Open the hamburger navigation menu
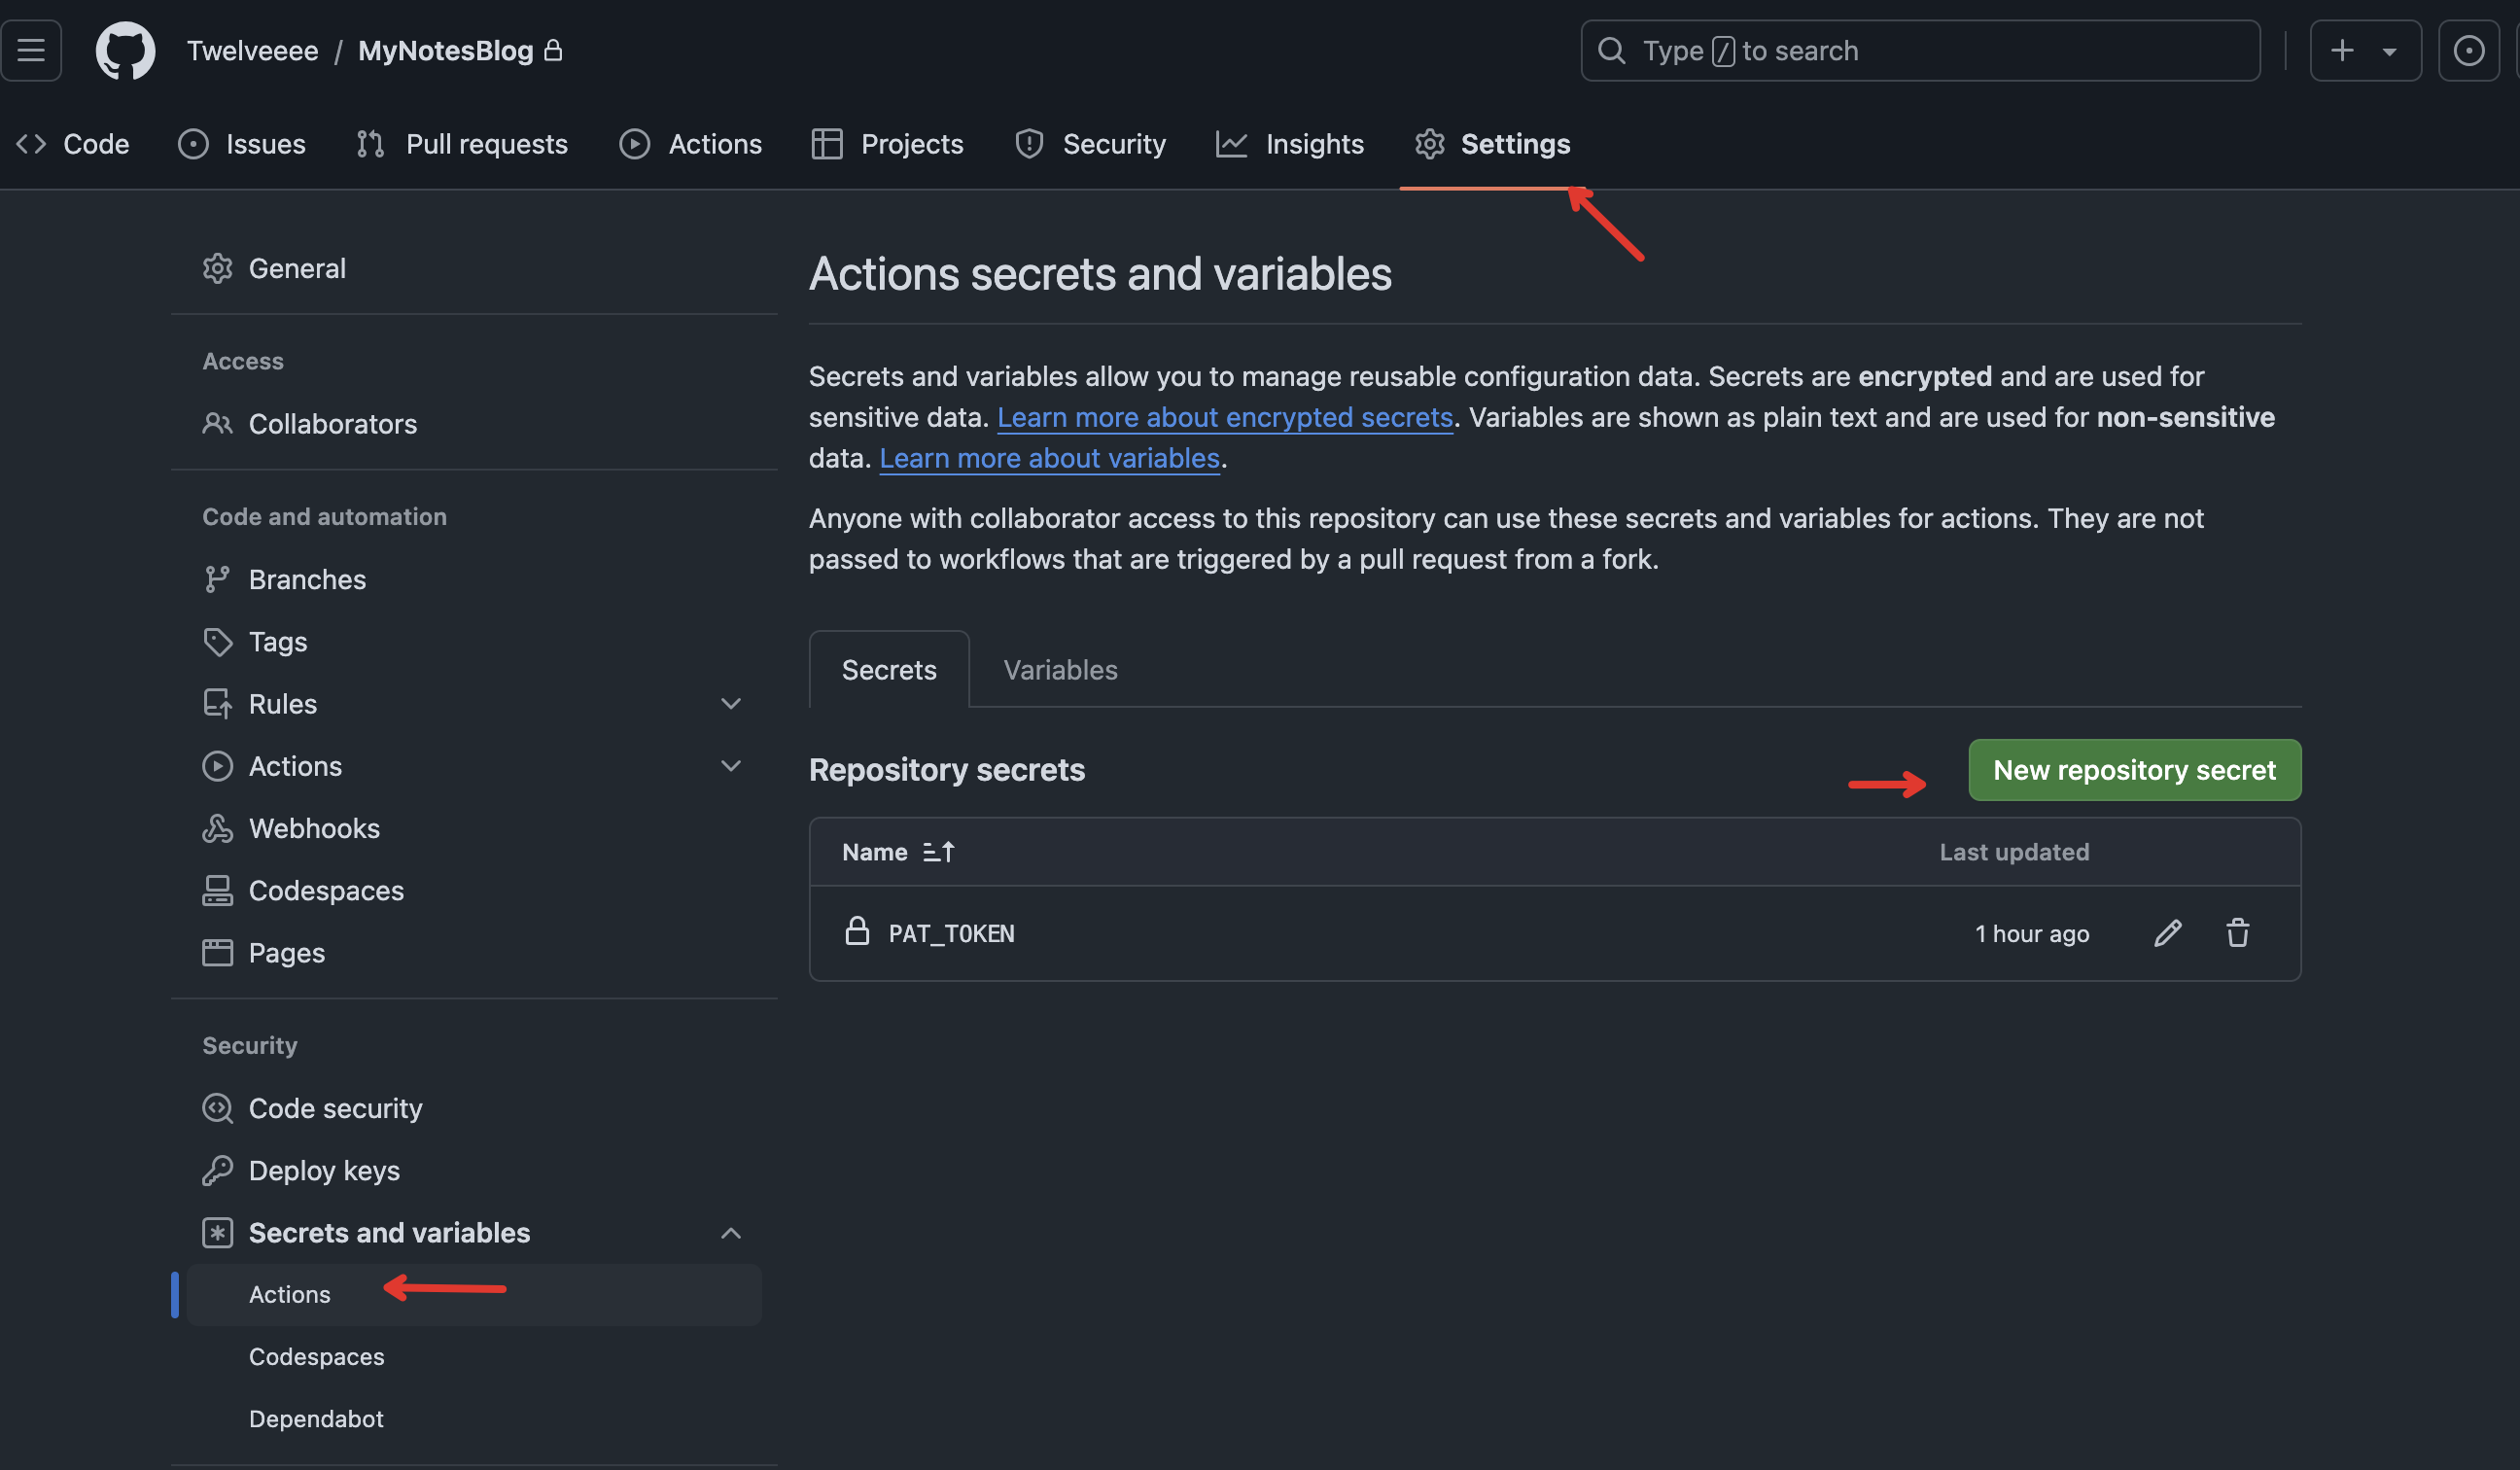 (31, 51)
